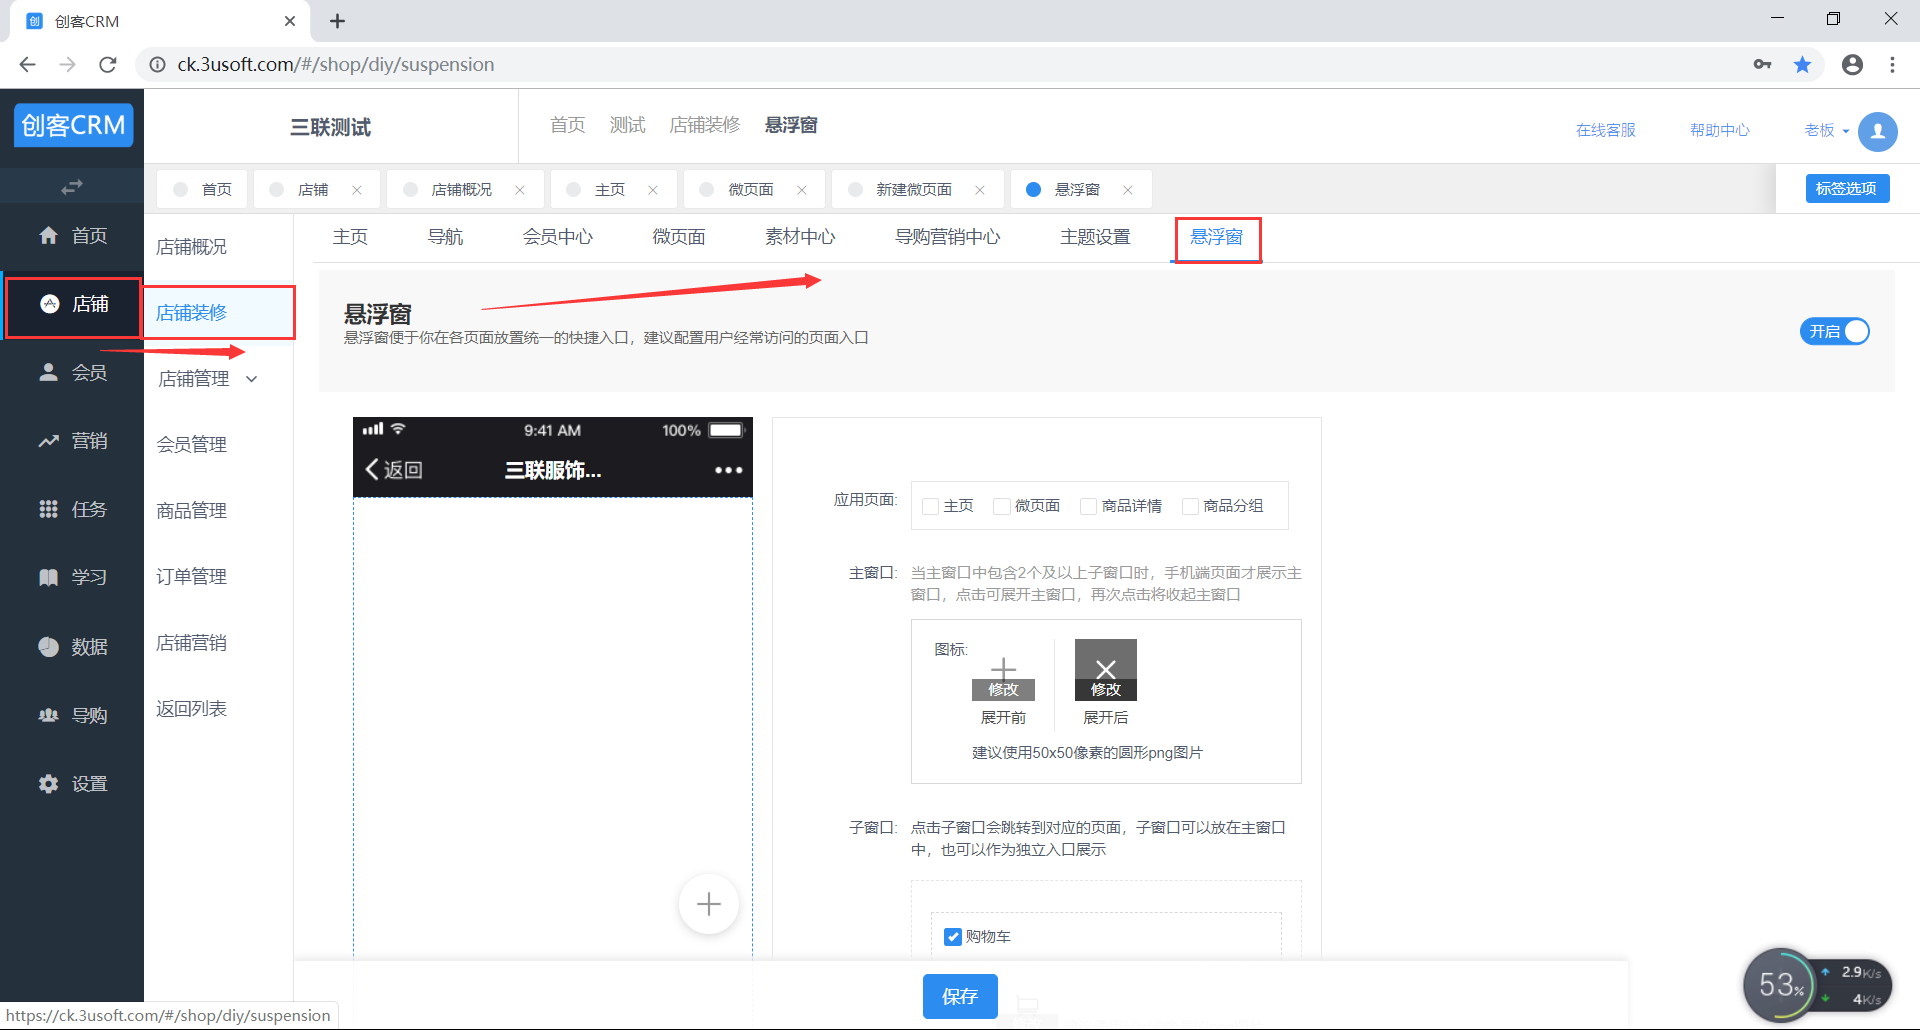Viewport: 1920px width, 1030px height.
Task: Select 店铺 shop icon in sidebar
Action: pyautogui.click(x=50, y=304)
